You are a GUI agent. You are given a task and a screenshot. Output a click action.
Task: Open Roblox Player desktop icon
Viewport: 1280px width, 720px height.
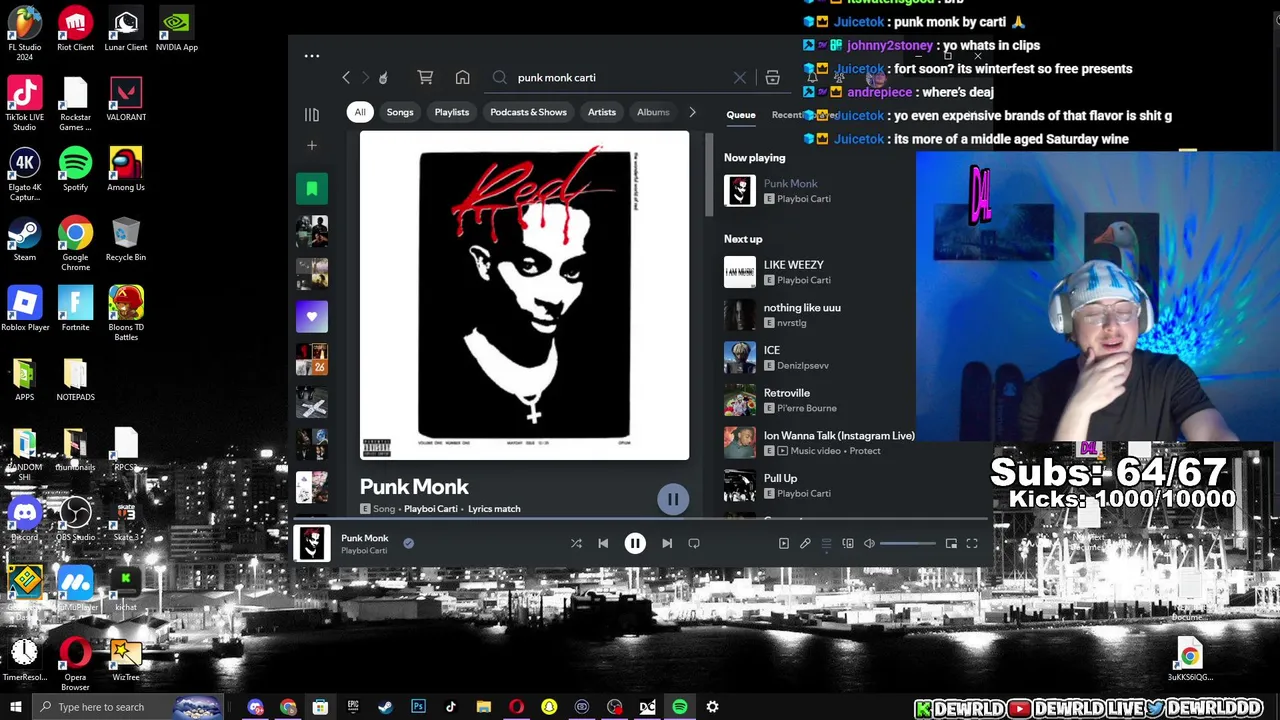tap(25, 308)
